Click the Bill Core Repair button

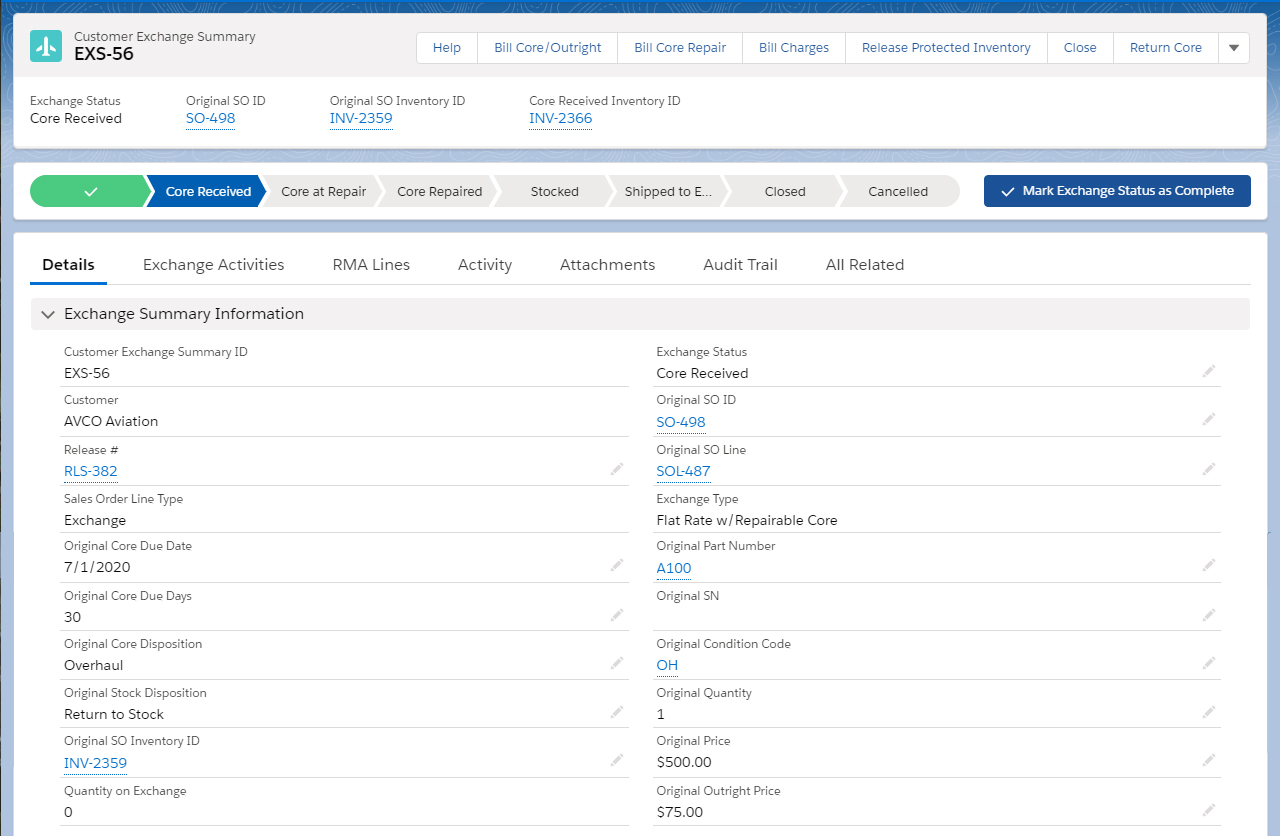(x=679, y=47)
